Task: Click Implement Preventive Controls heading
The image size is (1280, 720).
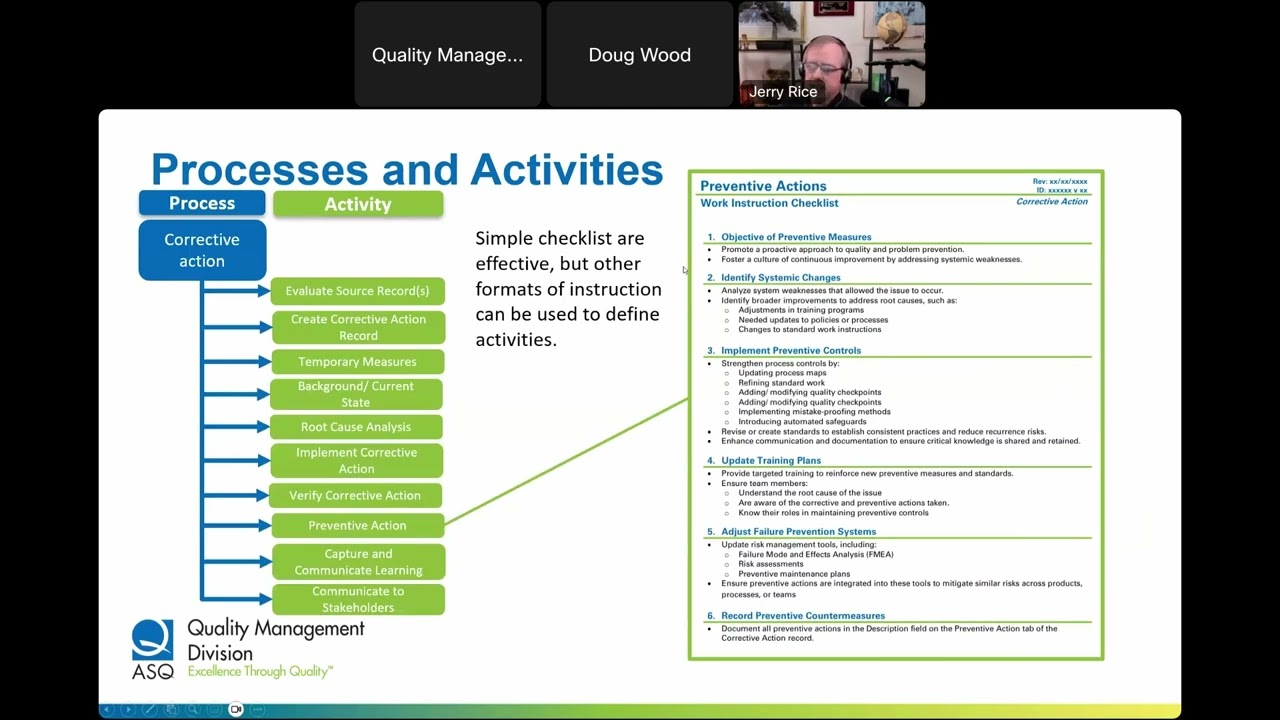Action: (791, 350)
